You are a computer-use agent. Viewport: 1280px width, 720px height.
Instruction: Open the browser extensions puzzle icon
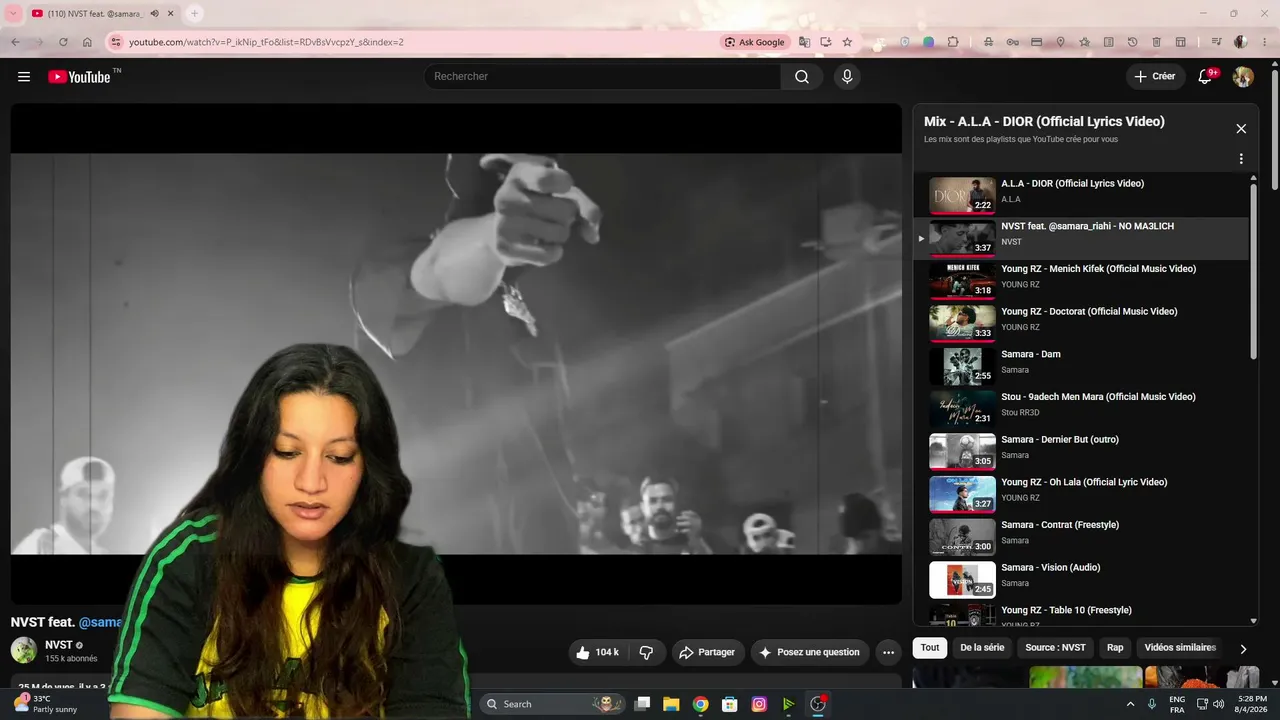pyautogui.click(x=953, y=42)
